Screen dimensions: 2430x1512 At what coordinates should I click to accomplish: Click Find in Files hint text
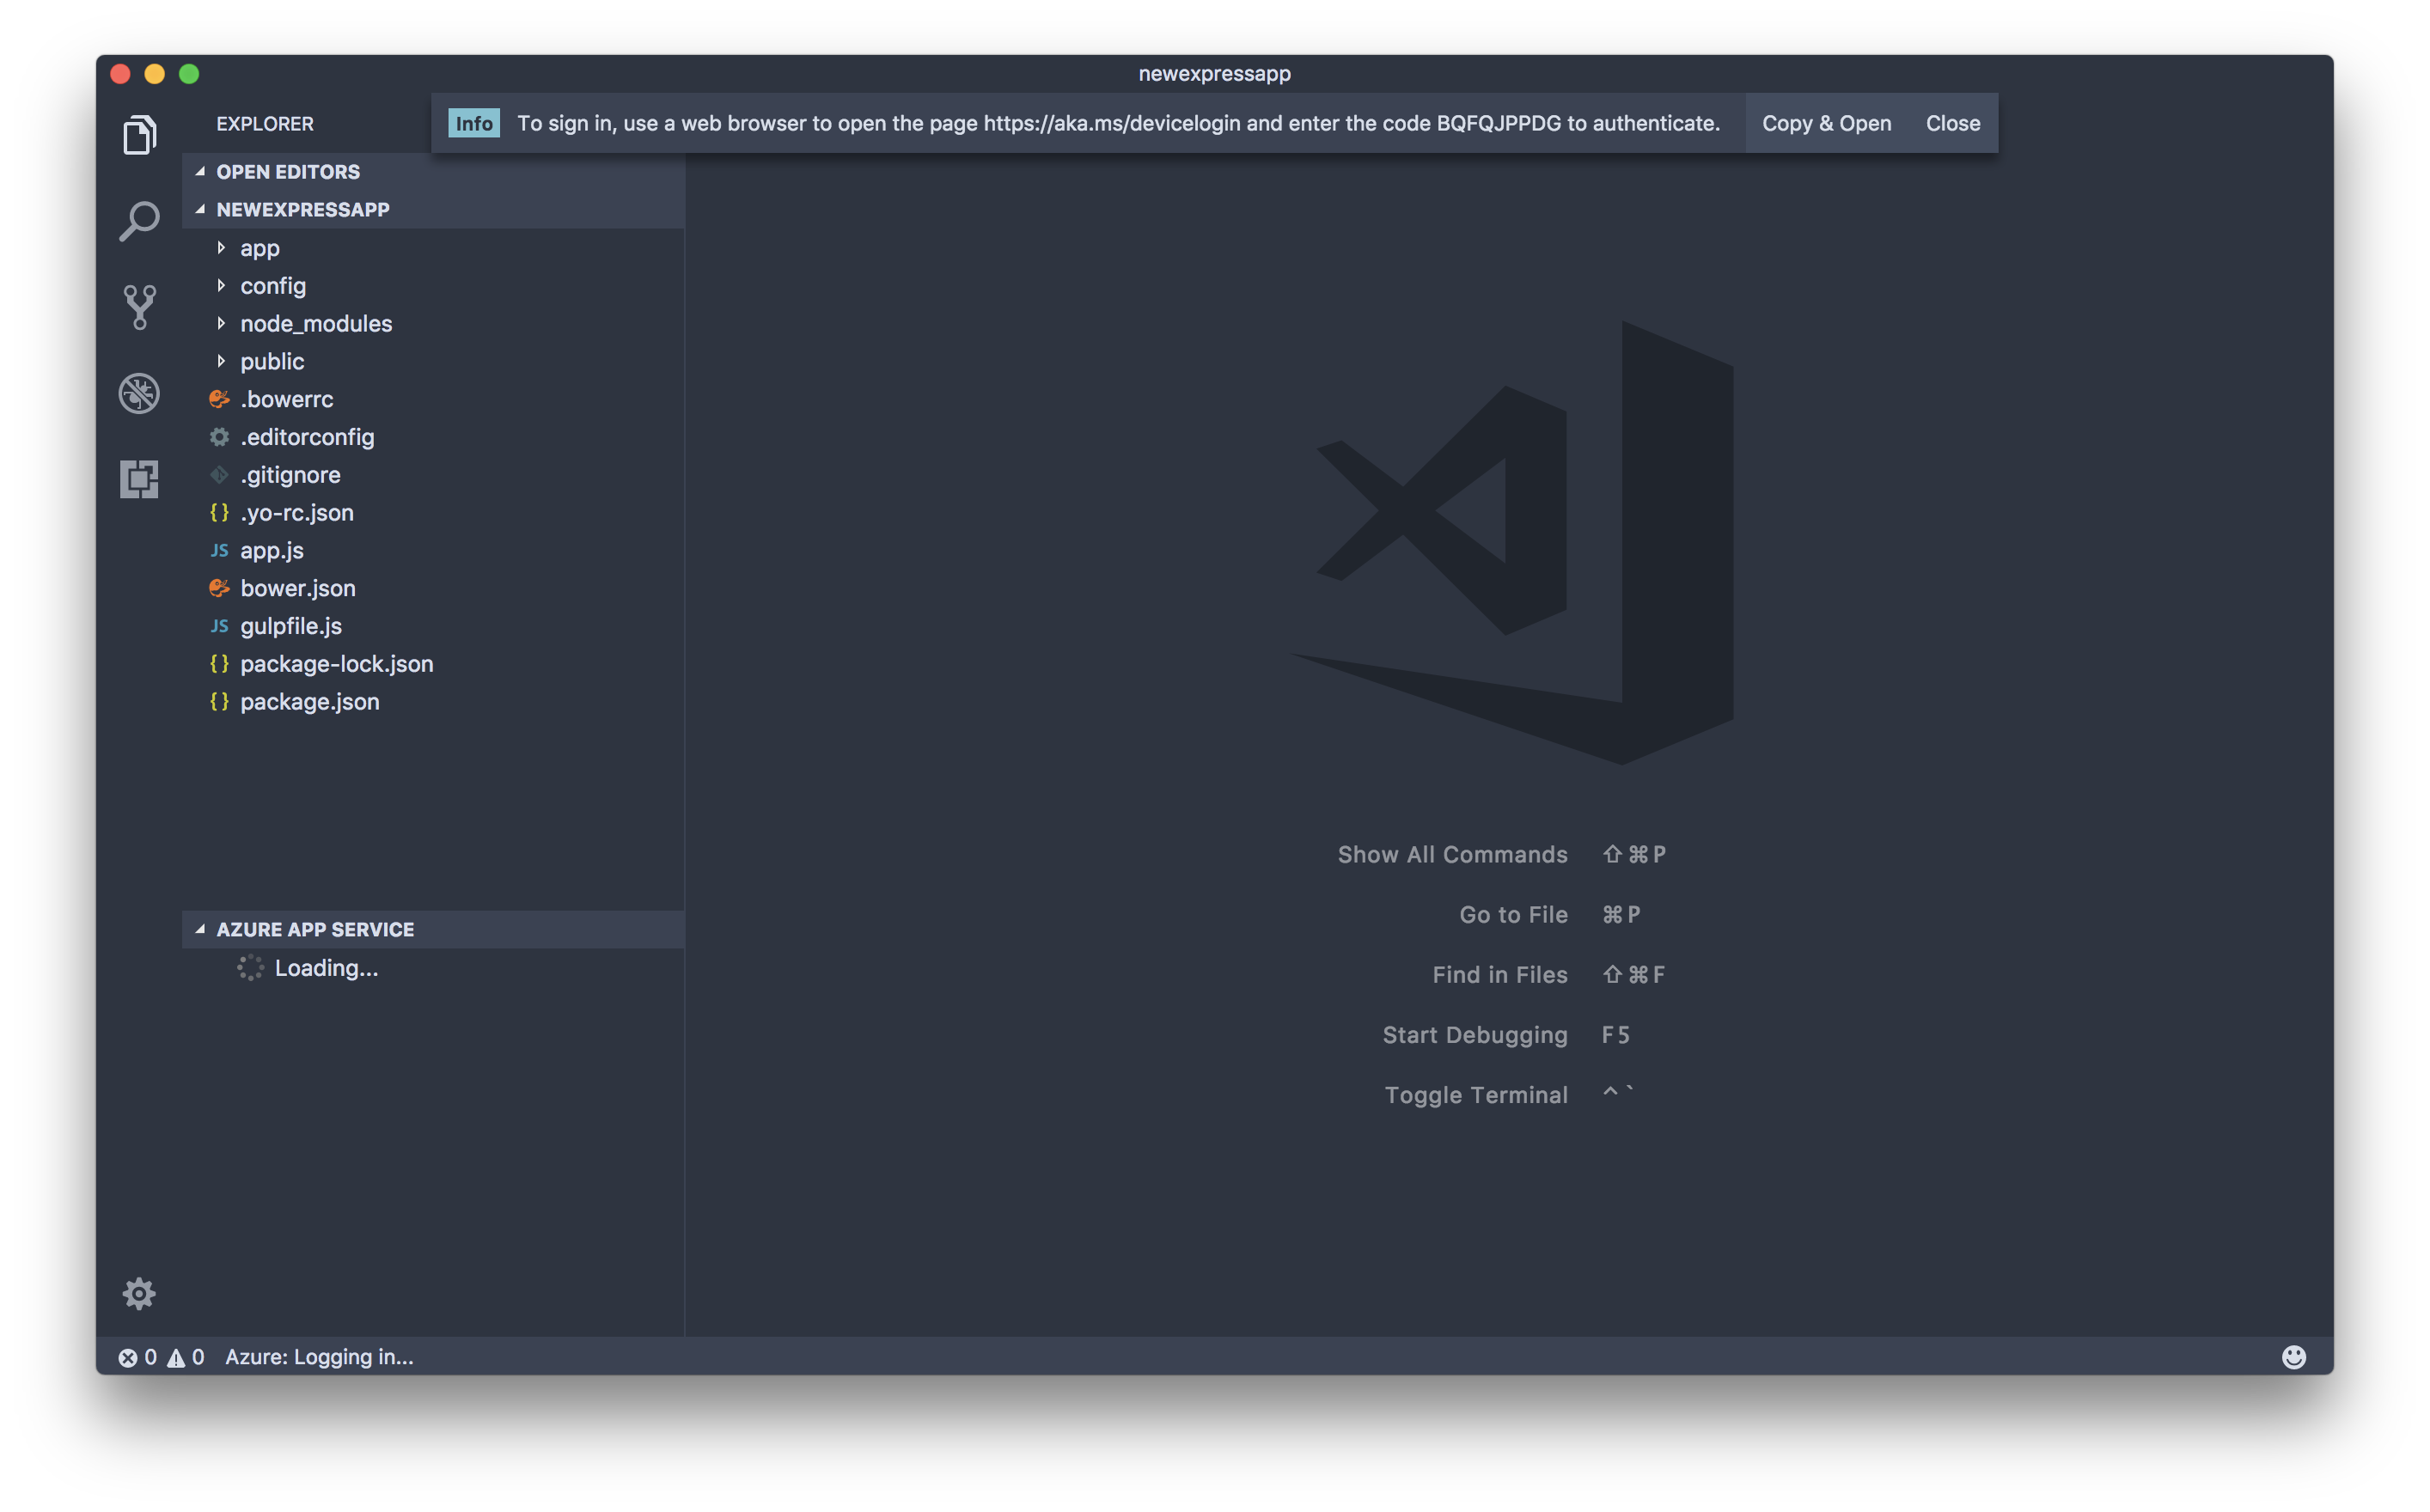[x=1499, y=974]
